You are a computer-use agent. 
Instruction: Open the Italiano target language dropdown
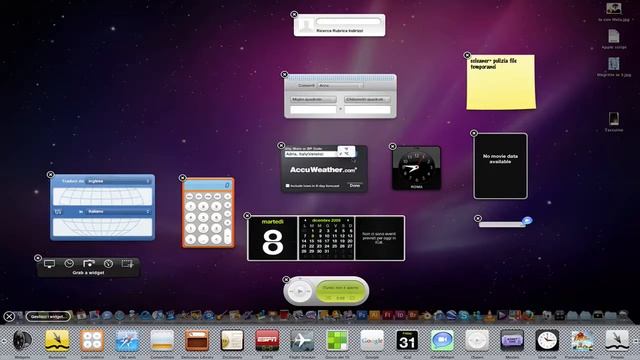coord(118,211)
